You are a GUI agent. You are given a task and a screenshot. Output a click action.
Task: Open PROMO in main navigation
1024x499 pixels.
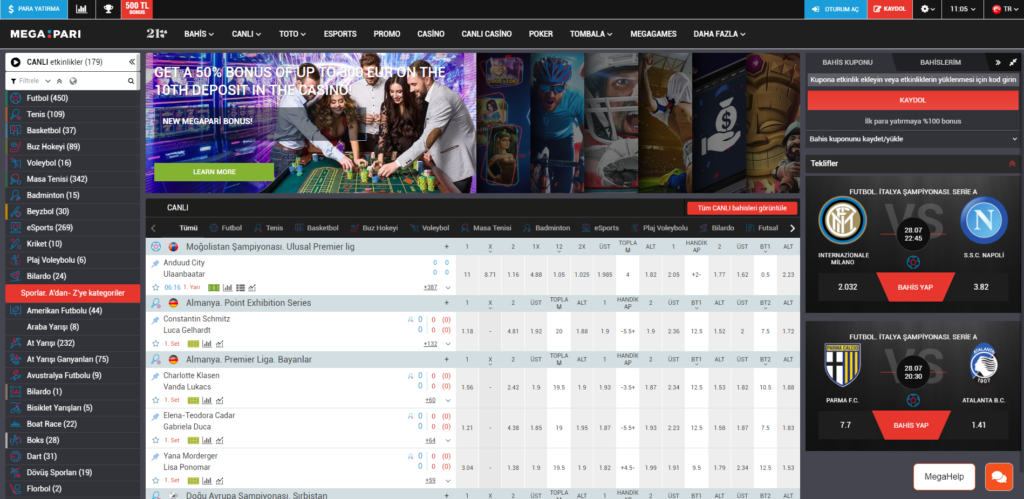(x=387, y=34)
